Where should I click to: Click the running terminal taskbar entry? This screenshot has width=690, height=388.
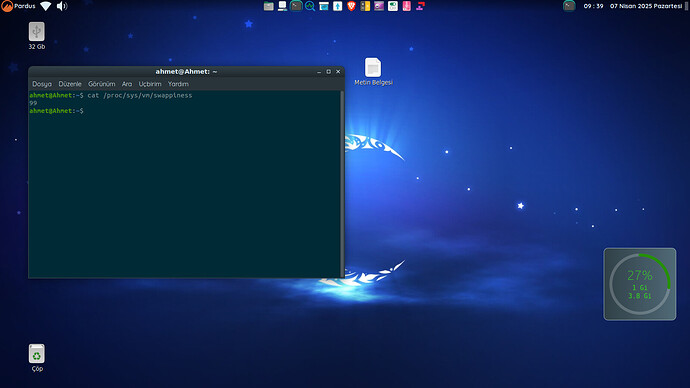click(x=569, y=6)
